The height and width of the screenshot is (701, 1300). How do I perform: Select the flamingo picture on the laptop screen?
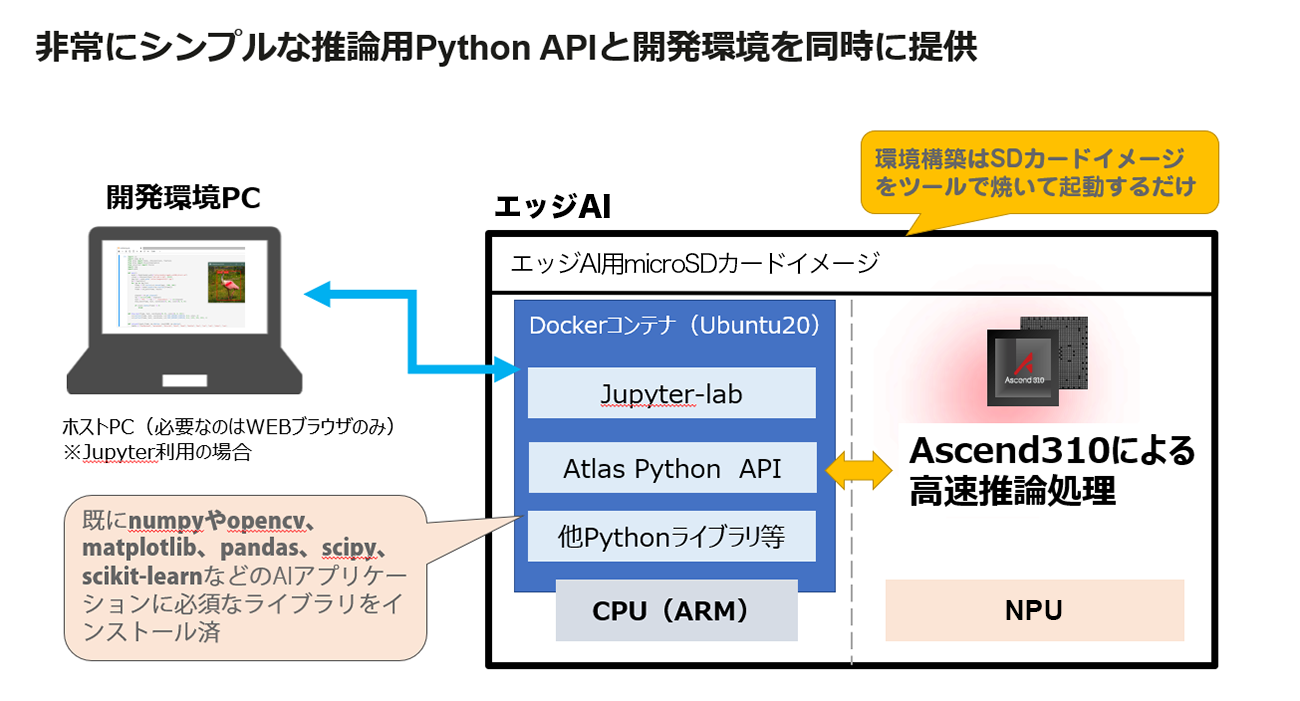[x=227, y=282]
